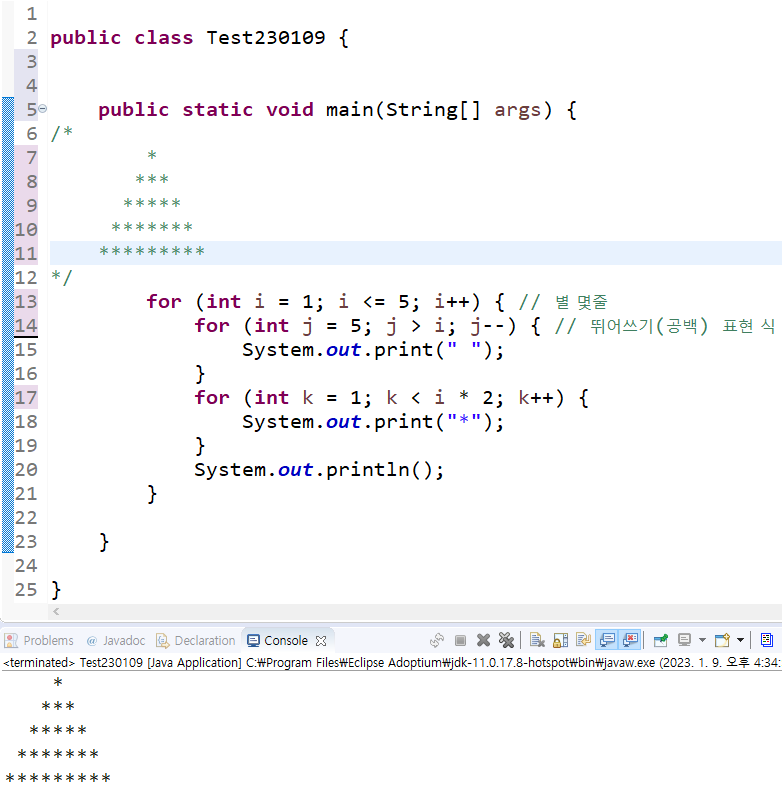Click the 'public class' keywords on line 2
782x794 pixels.
tap(122, 38)
